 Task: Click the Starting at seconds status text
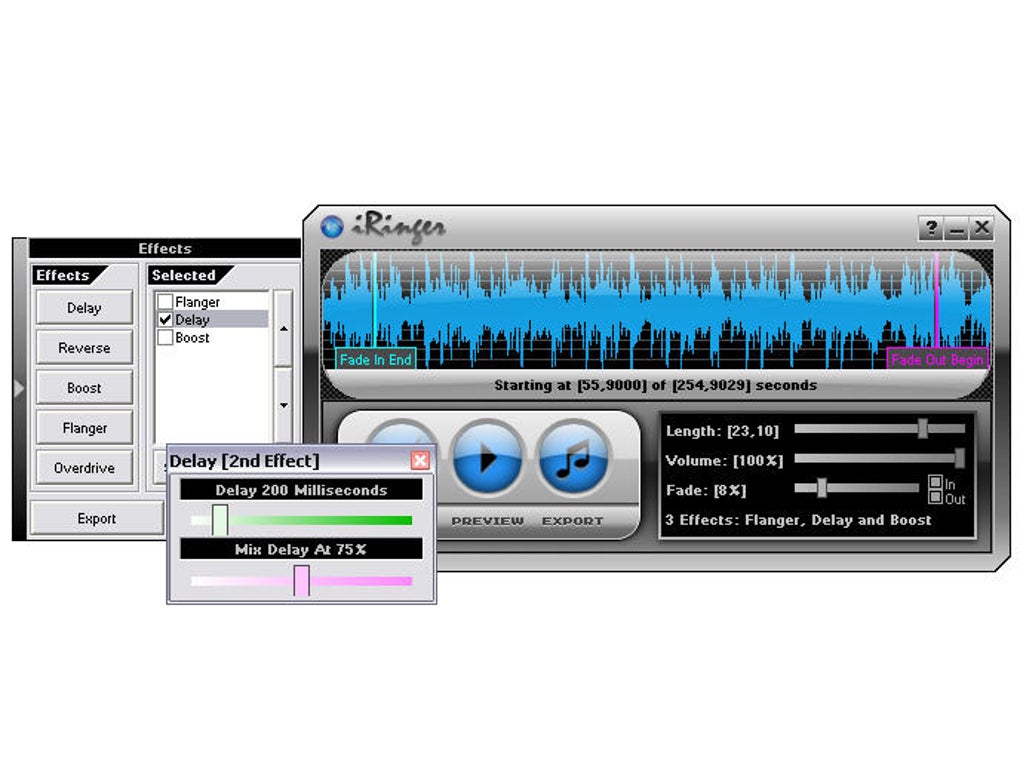656,385
